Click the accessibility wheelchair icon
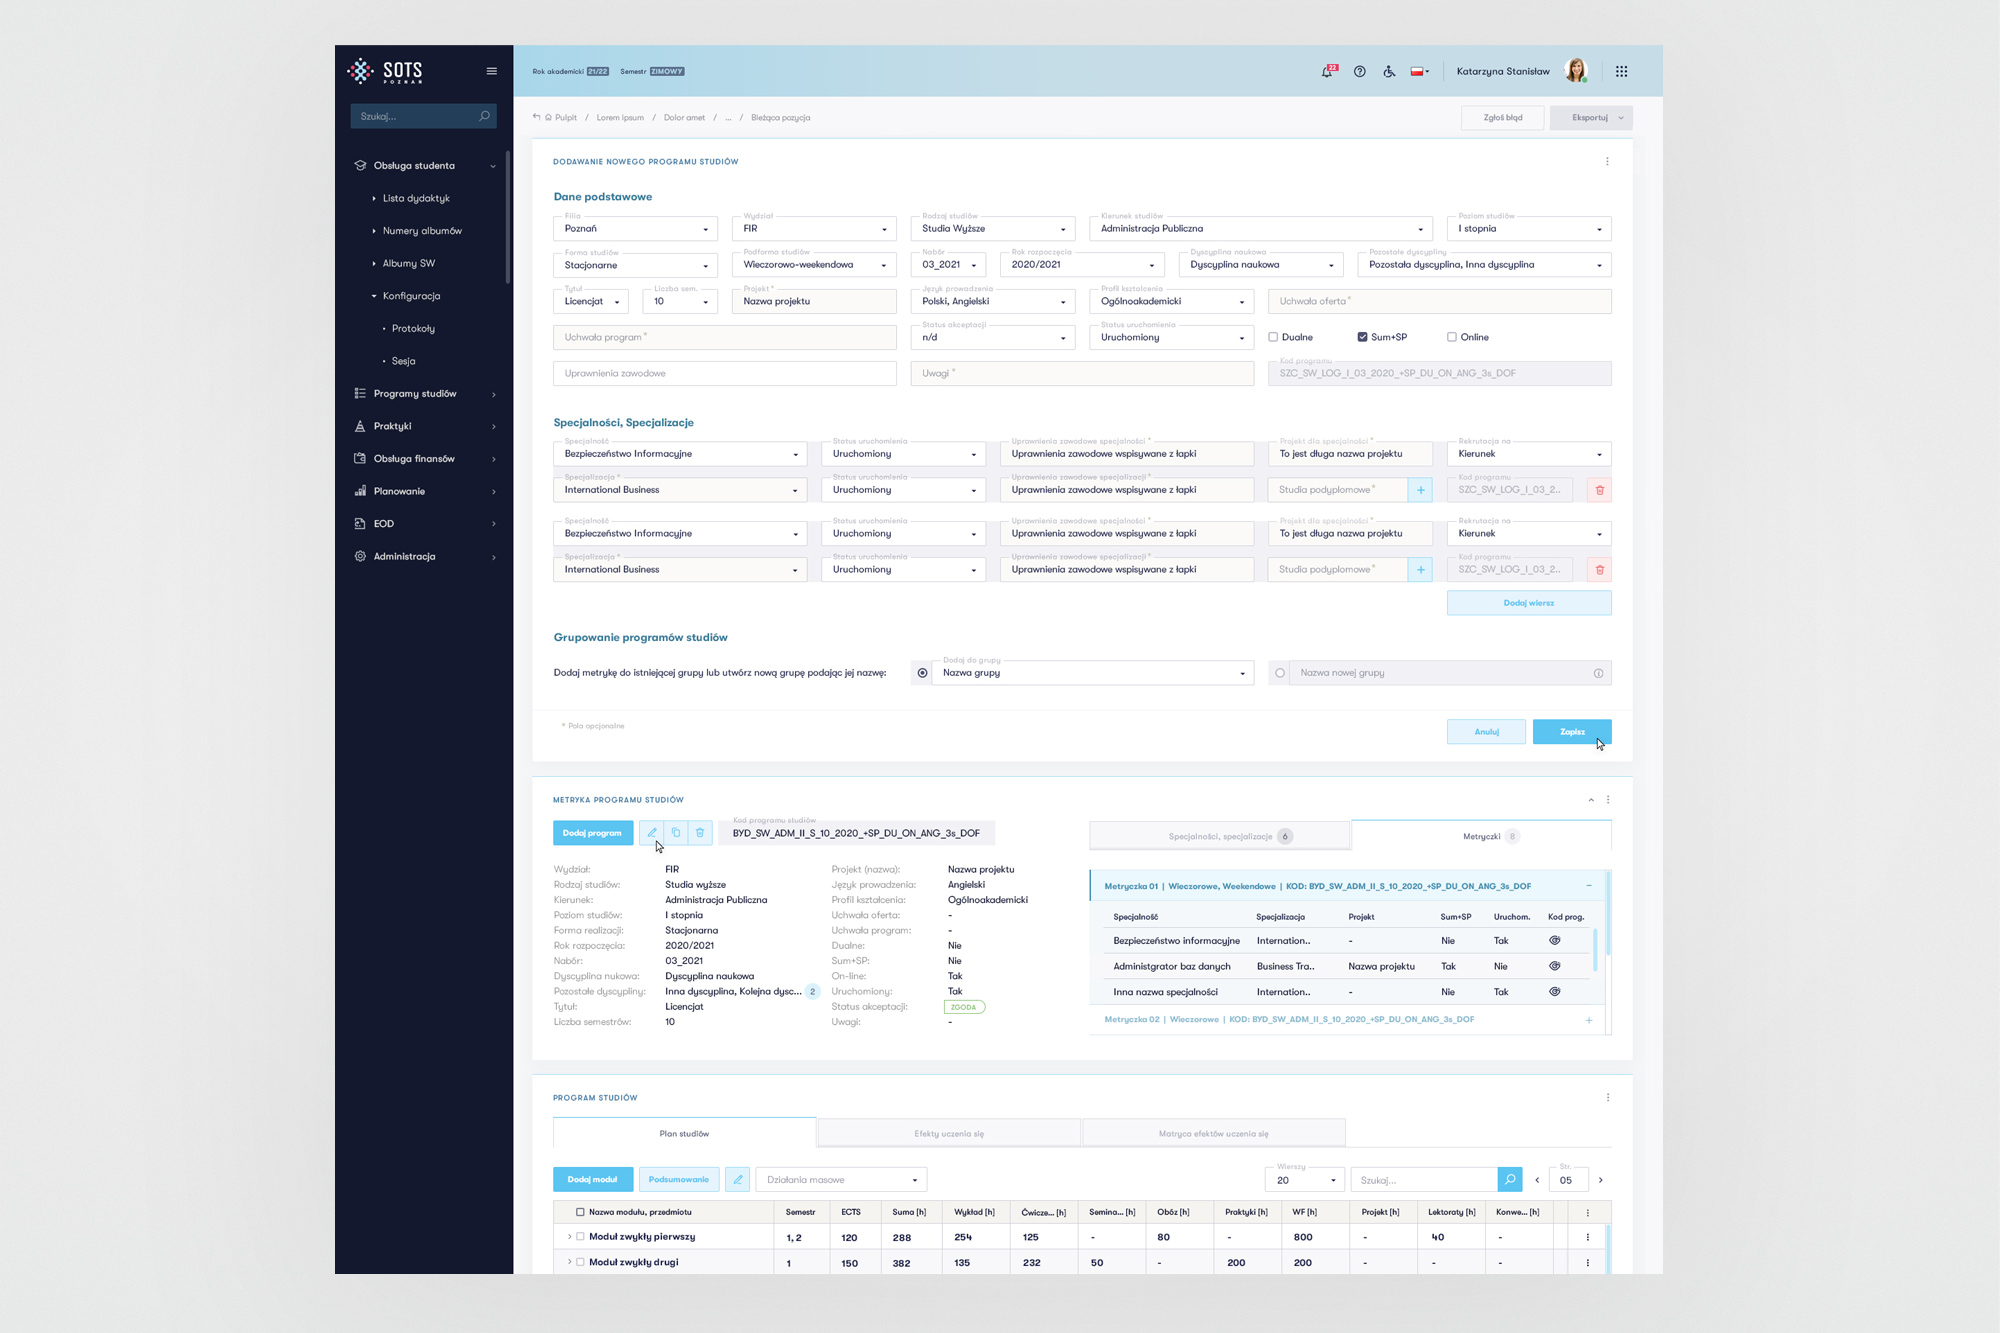Image resolution: width=2000 pixels, height=1333 pixels. [1389, 71]
